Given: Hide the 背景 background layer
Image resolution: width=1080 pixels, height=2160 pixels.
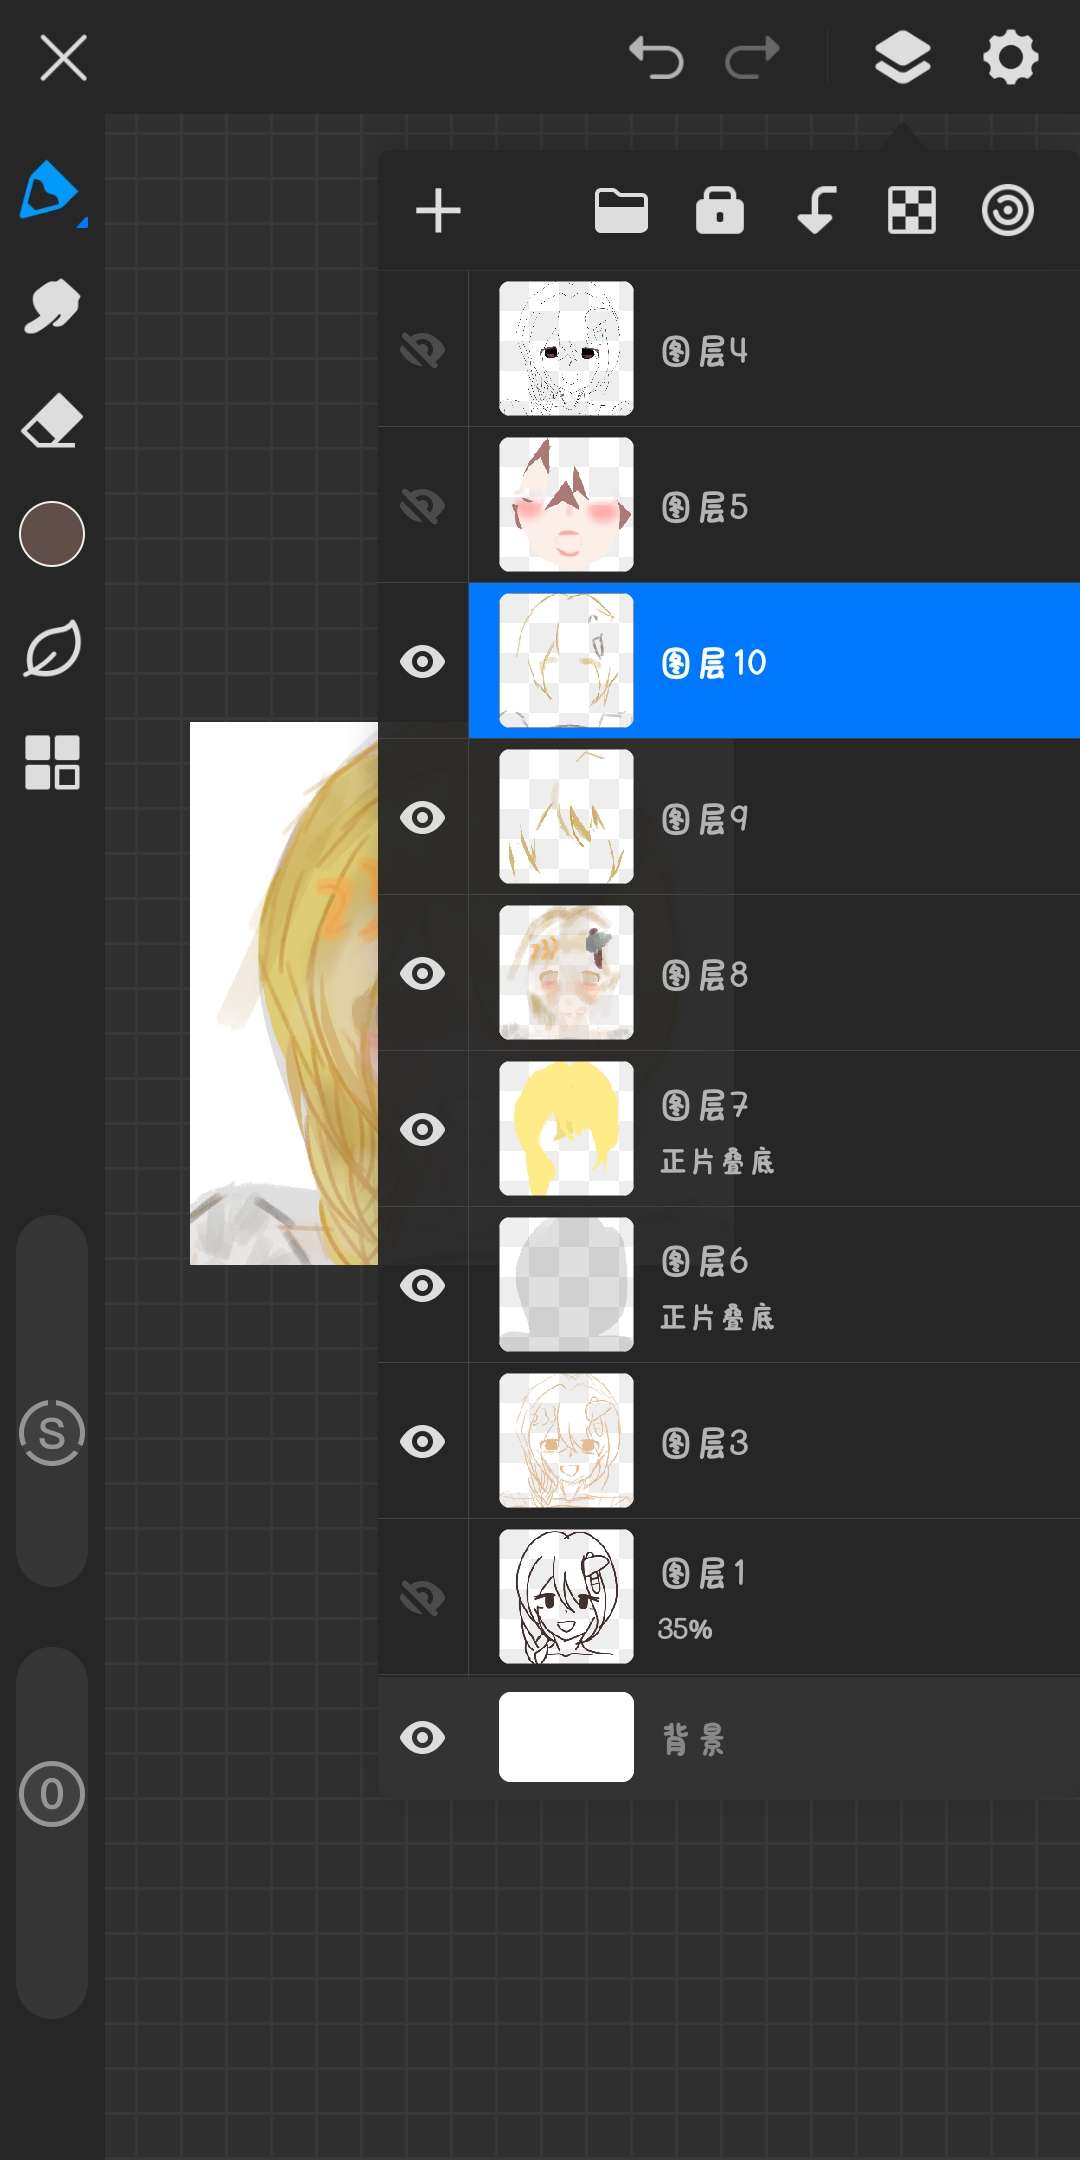Looking at the screenshot, I should [x=422, y=1737].
